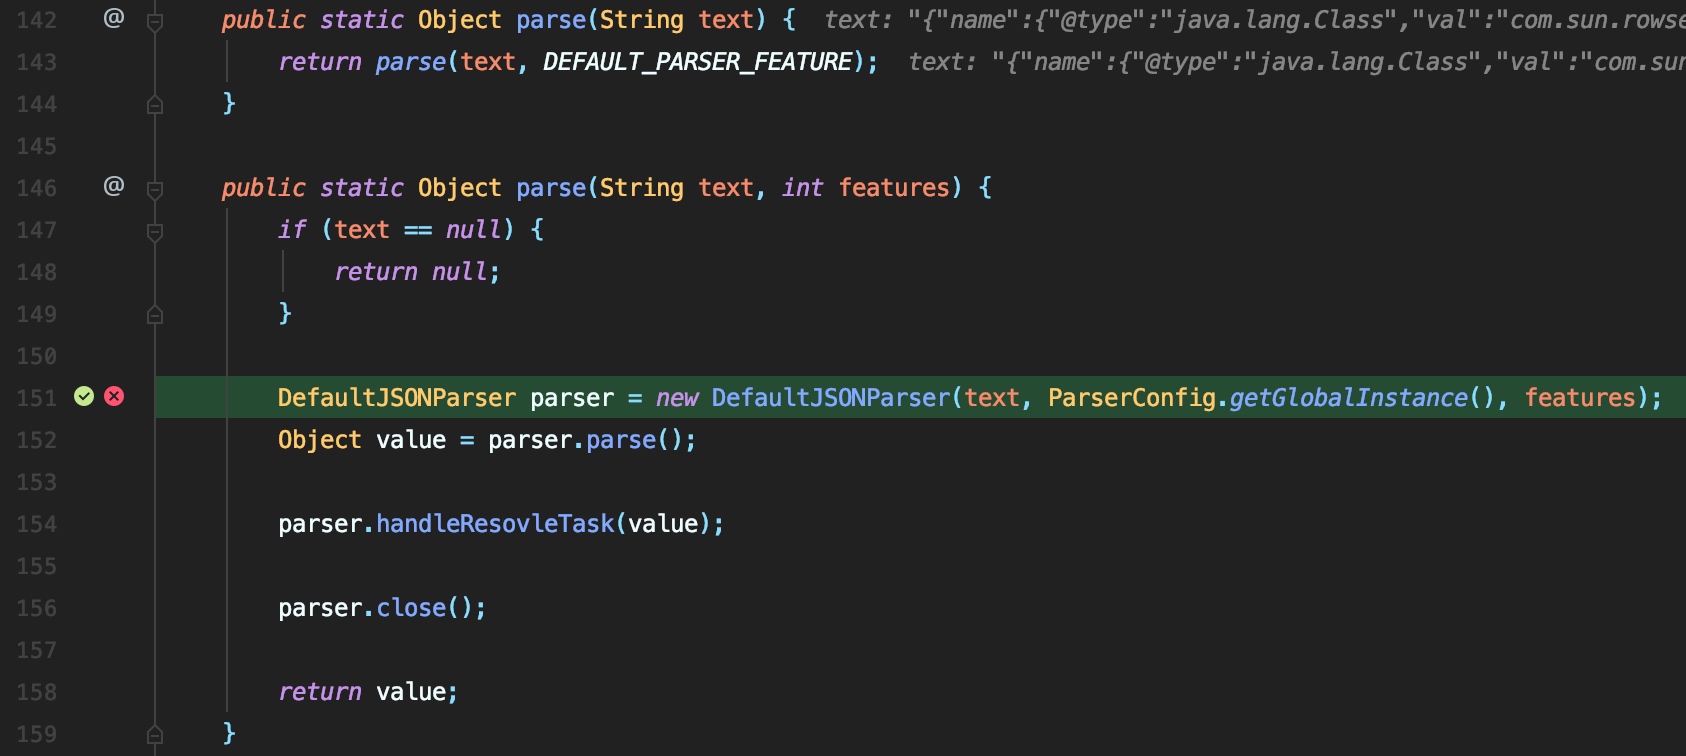
Task: Click the 'new' keyword on line 151
Action: 677,398
